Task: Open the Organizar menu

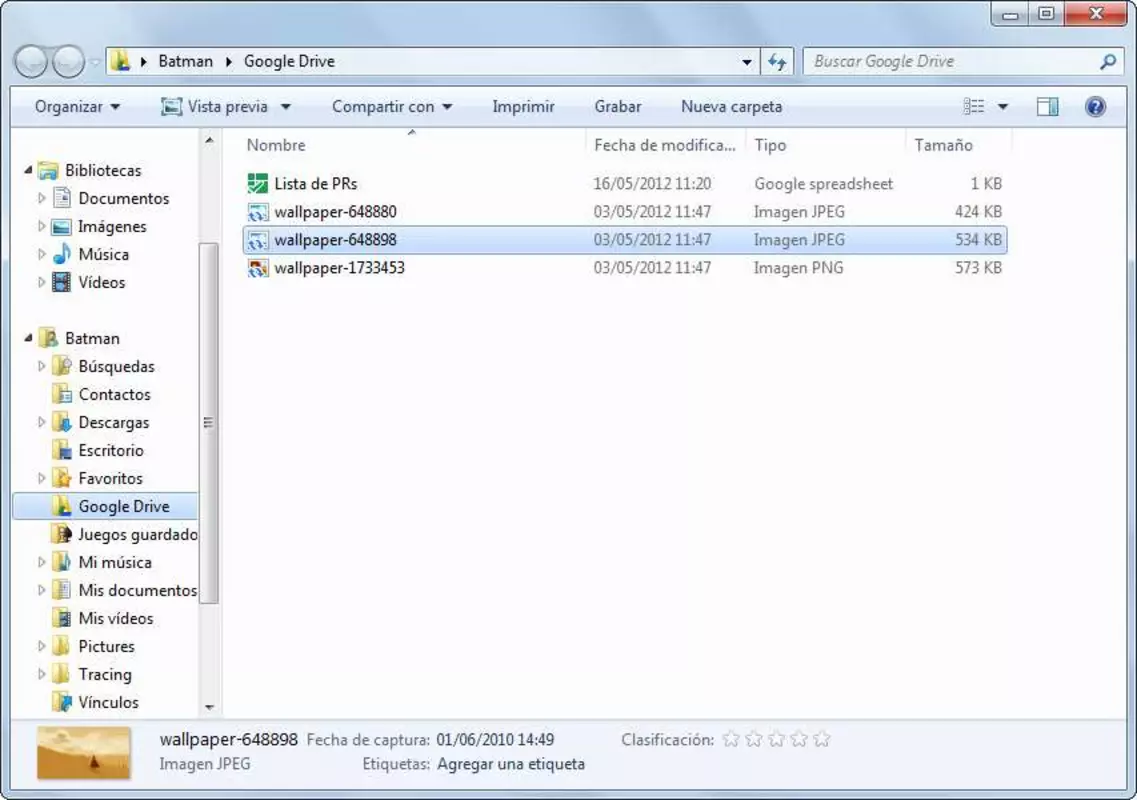Action: pos(77,107)
